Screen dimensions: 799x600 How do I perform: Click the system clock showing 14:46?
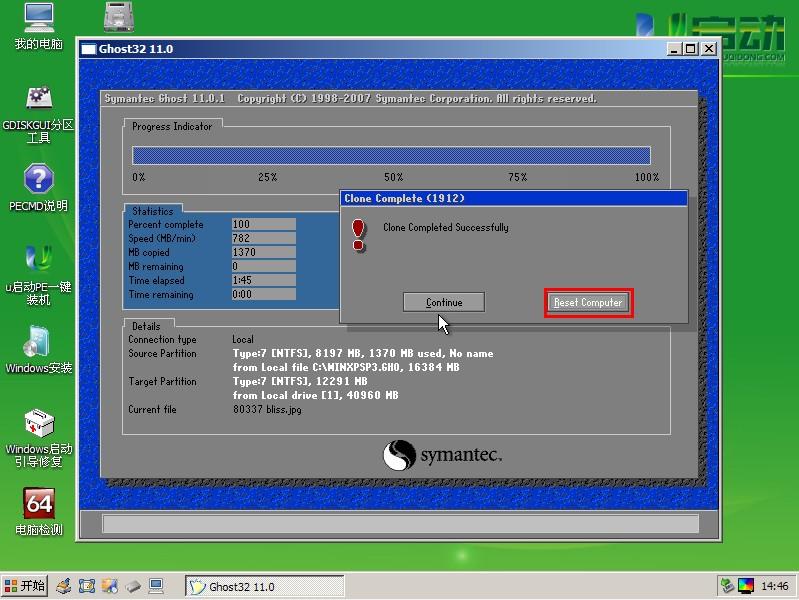click(775, 587)
